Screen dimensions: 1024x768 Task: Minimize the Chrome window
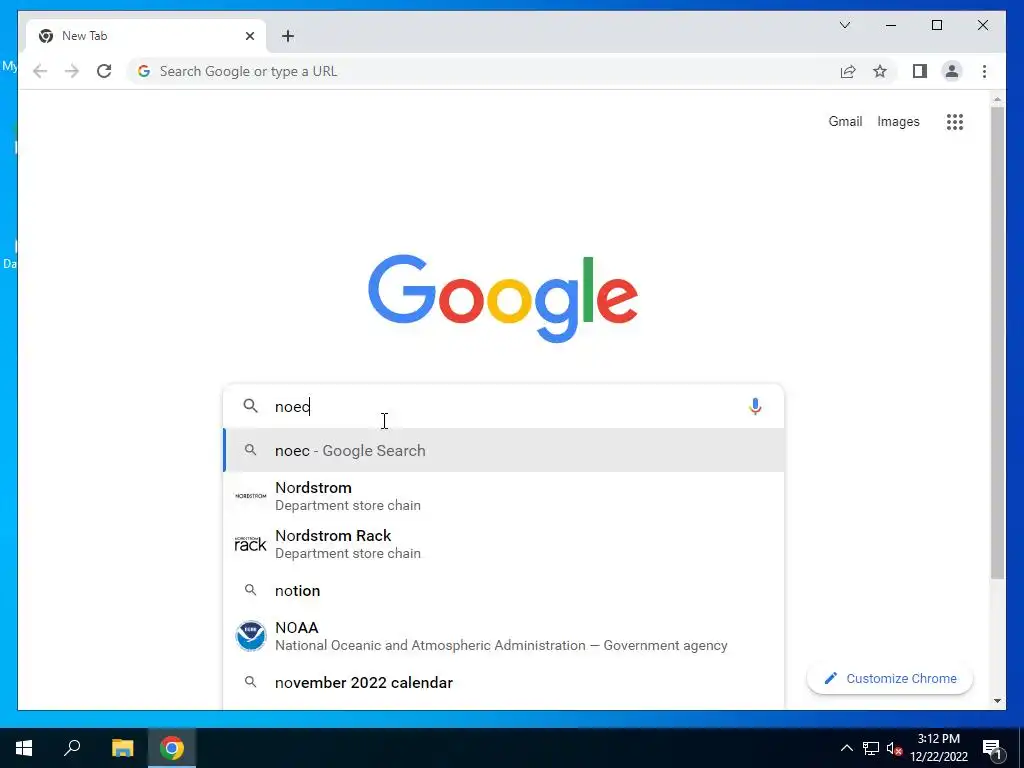[891, 25]
